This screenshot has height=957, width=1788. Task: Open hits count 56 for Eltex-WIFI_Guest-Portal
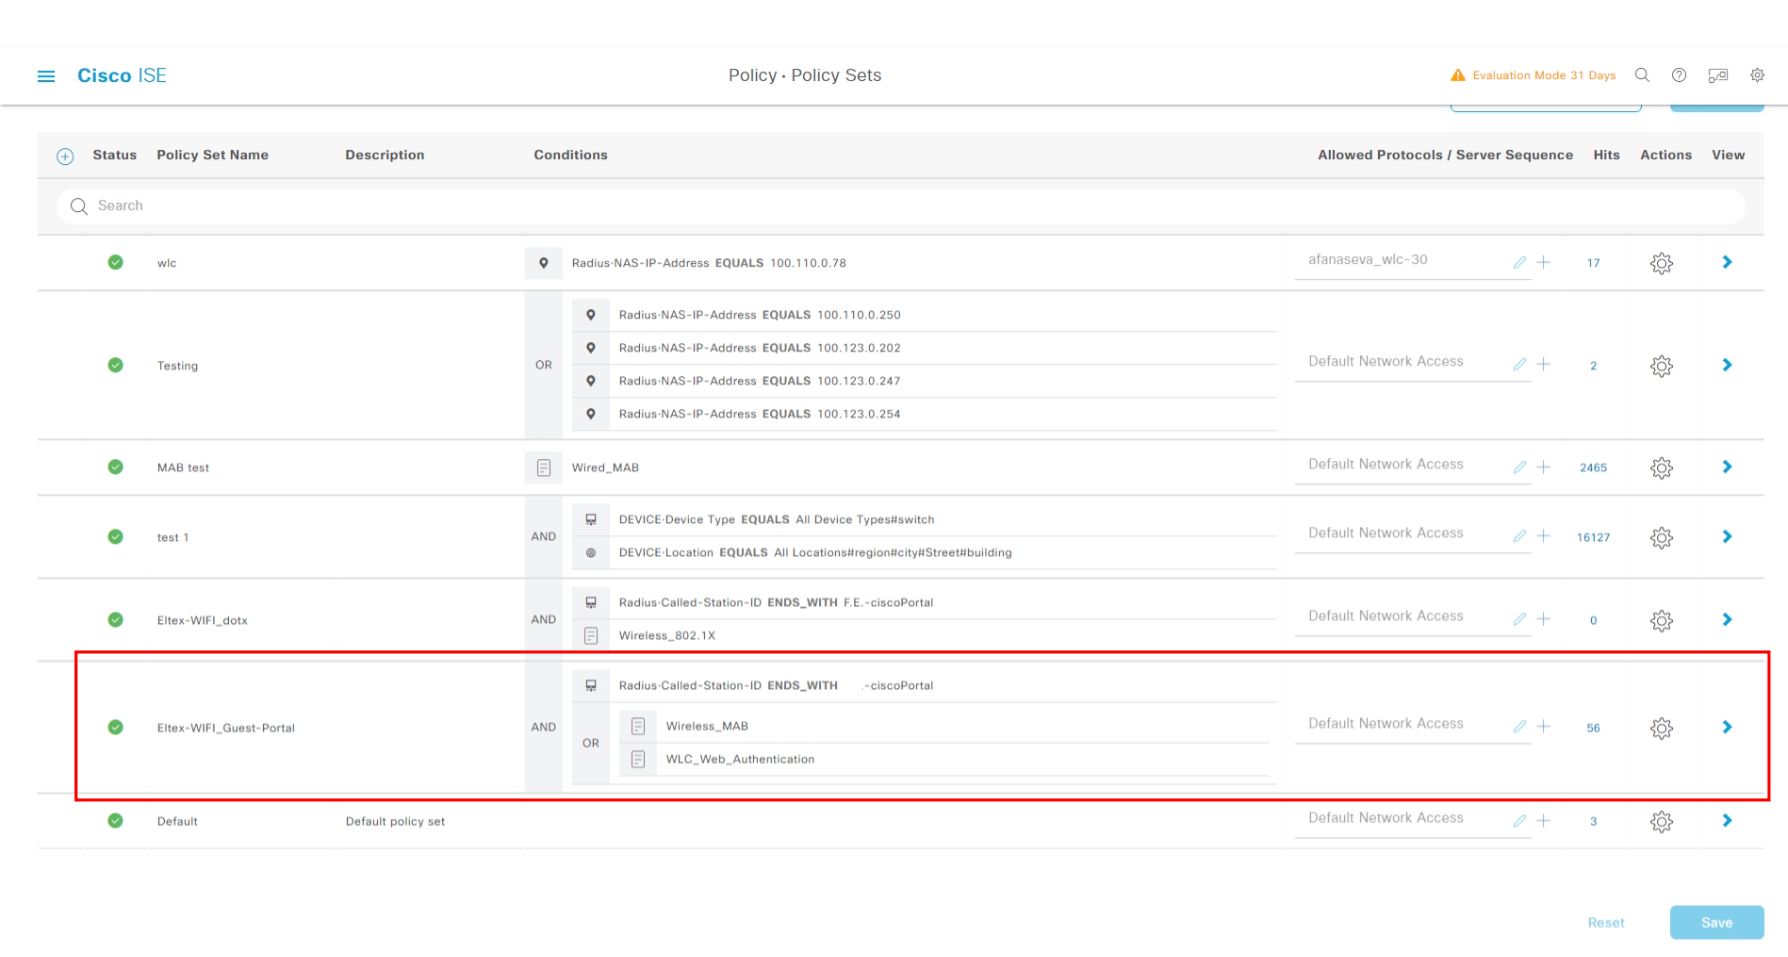[x=1593, y=728]
